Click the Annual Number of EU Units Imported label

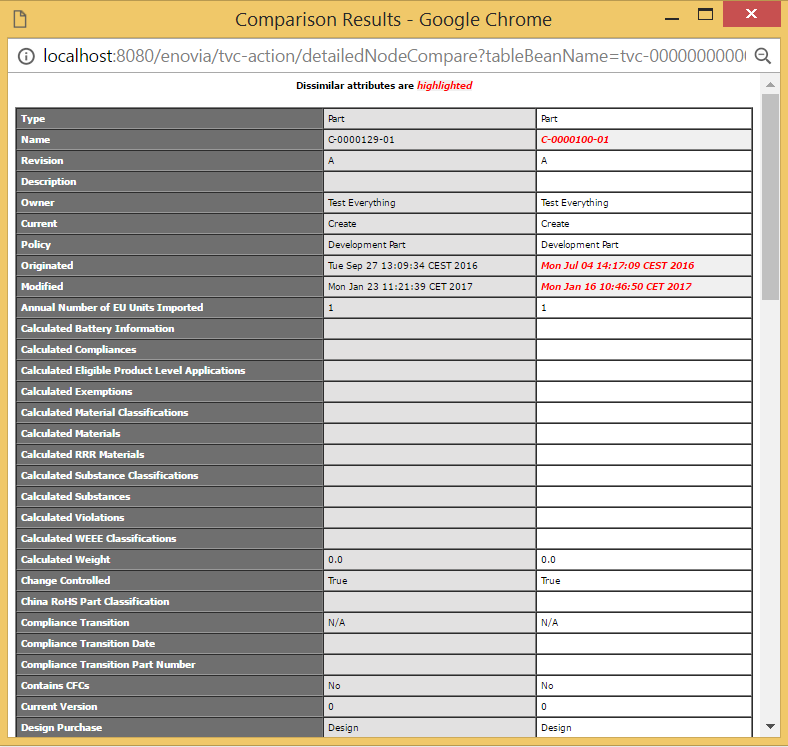coord(111,308)
